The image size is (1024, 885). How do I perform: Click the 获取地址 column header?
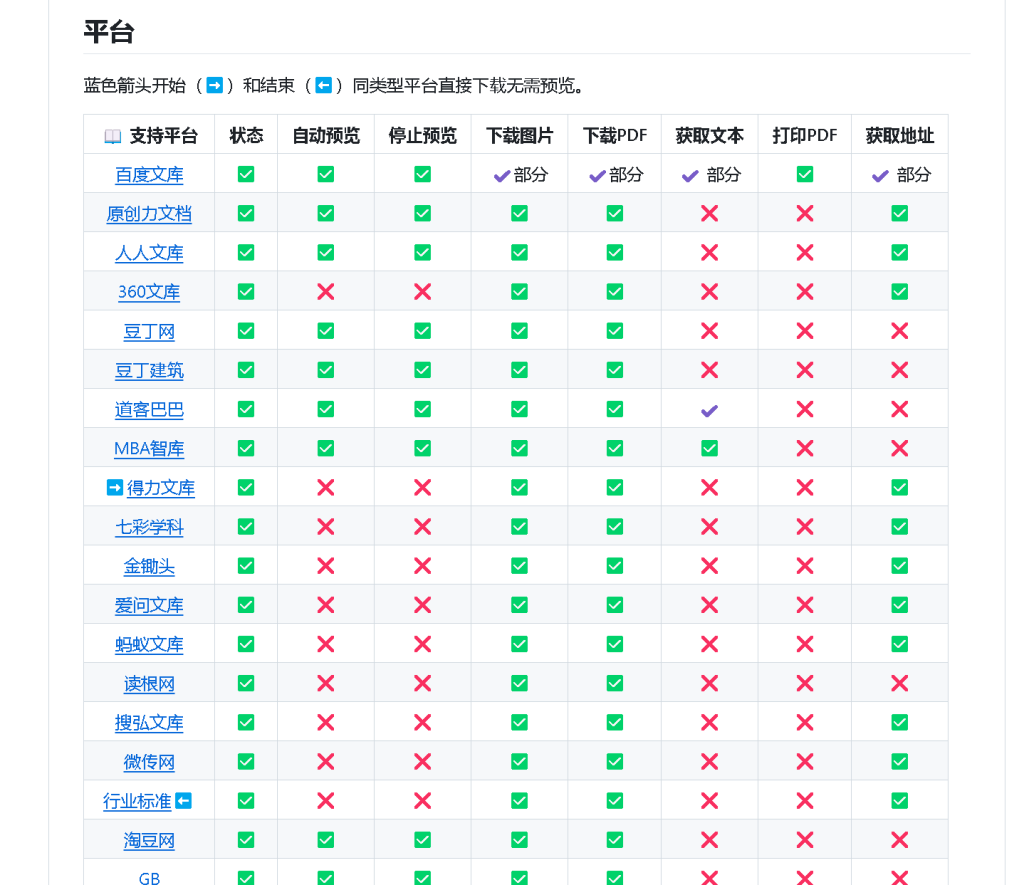pyautogui.click(x=900, y=135)
